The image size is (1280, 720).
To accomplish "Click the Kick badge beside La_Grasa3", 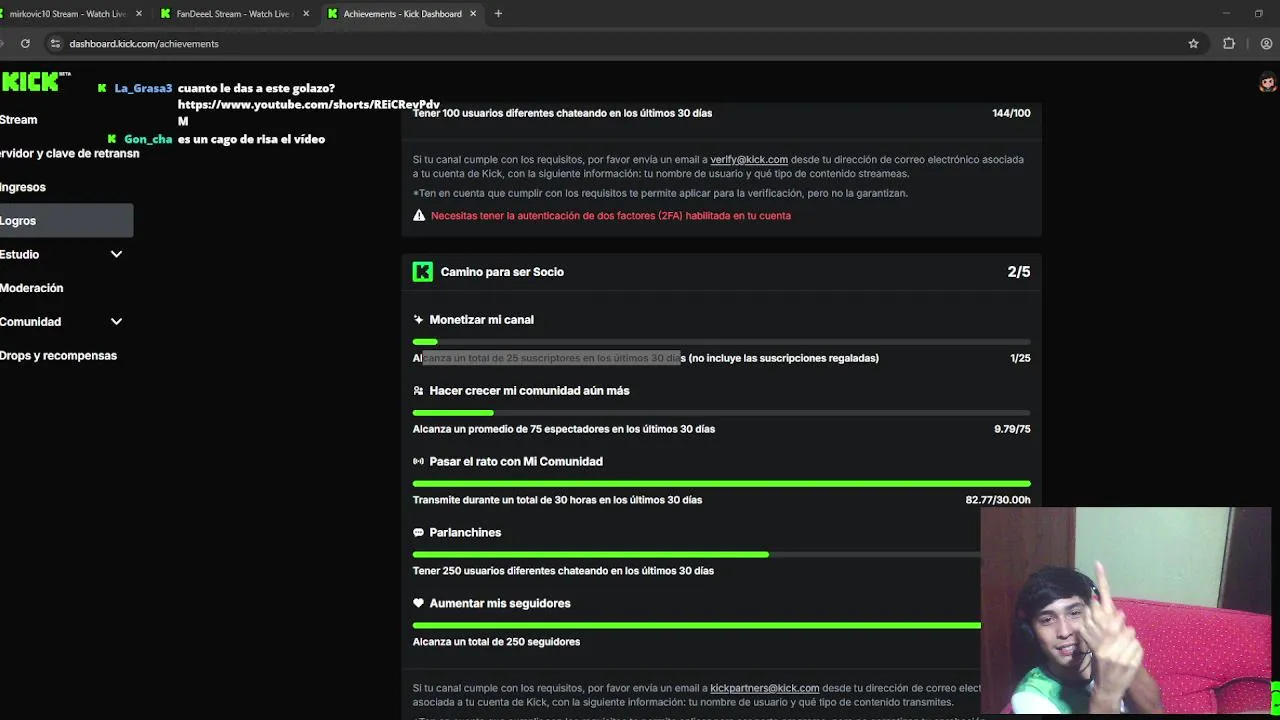I will point(102,88).
